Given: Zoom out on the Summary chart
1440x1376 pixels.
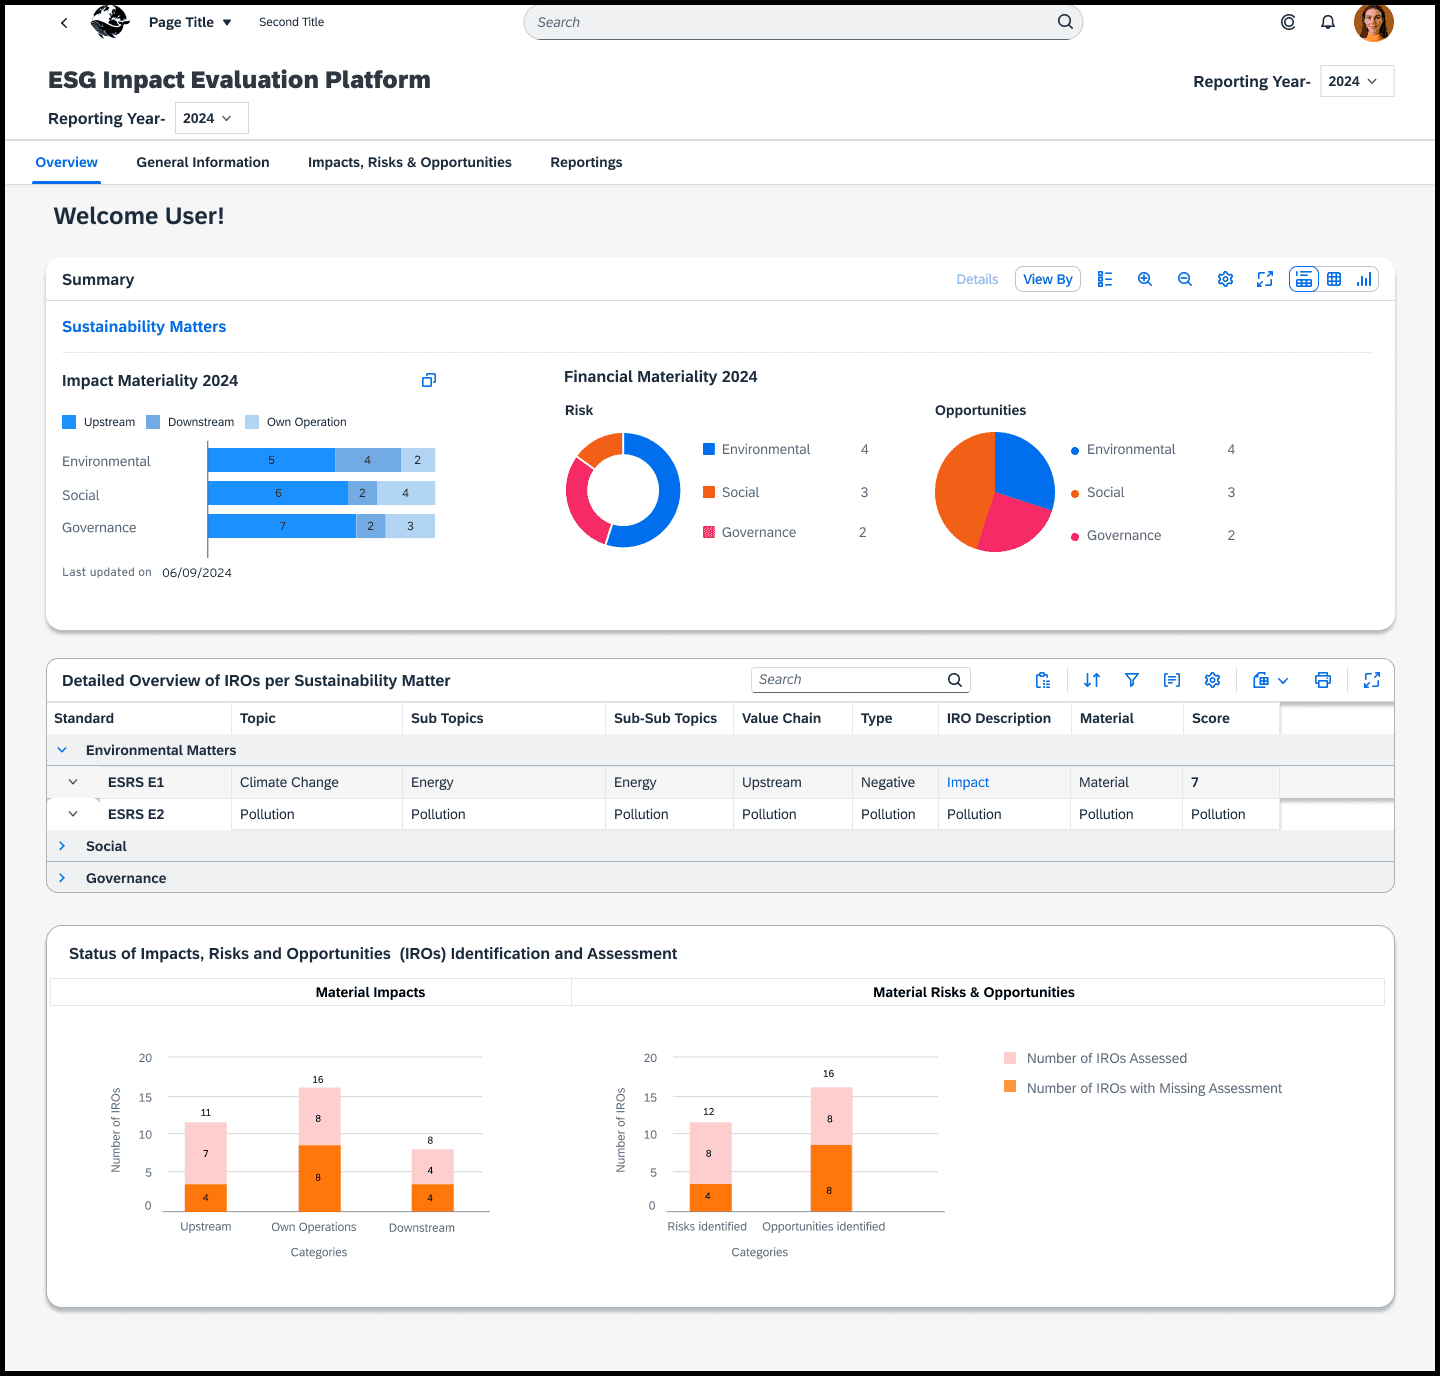Looking at the screenshot, I should point(1185,280).
